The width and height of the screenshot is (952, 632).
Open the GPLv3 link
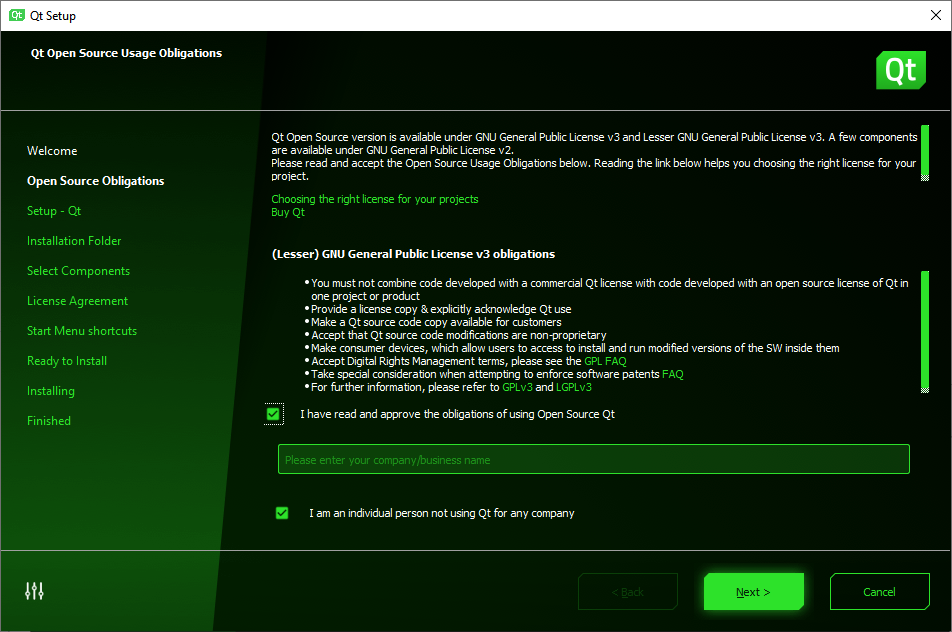click(x=517, y=387)
